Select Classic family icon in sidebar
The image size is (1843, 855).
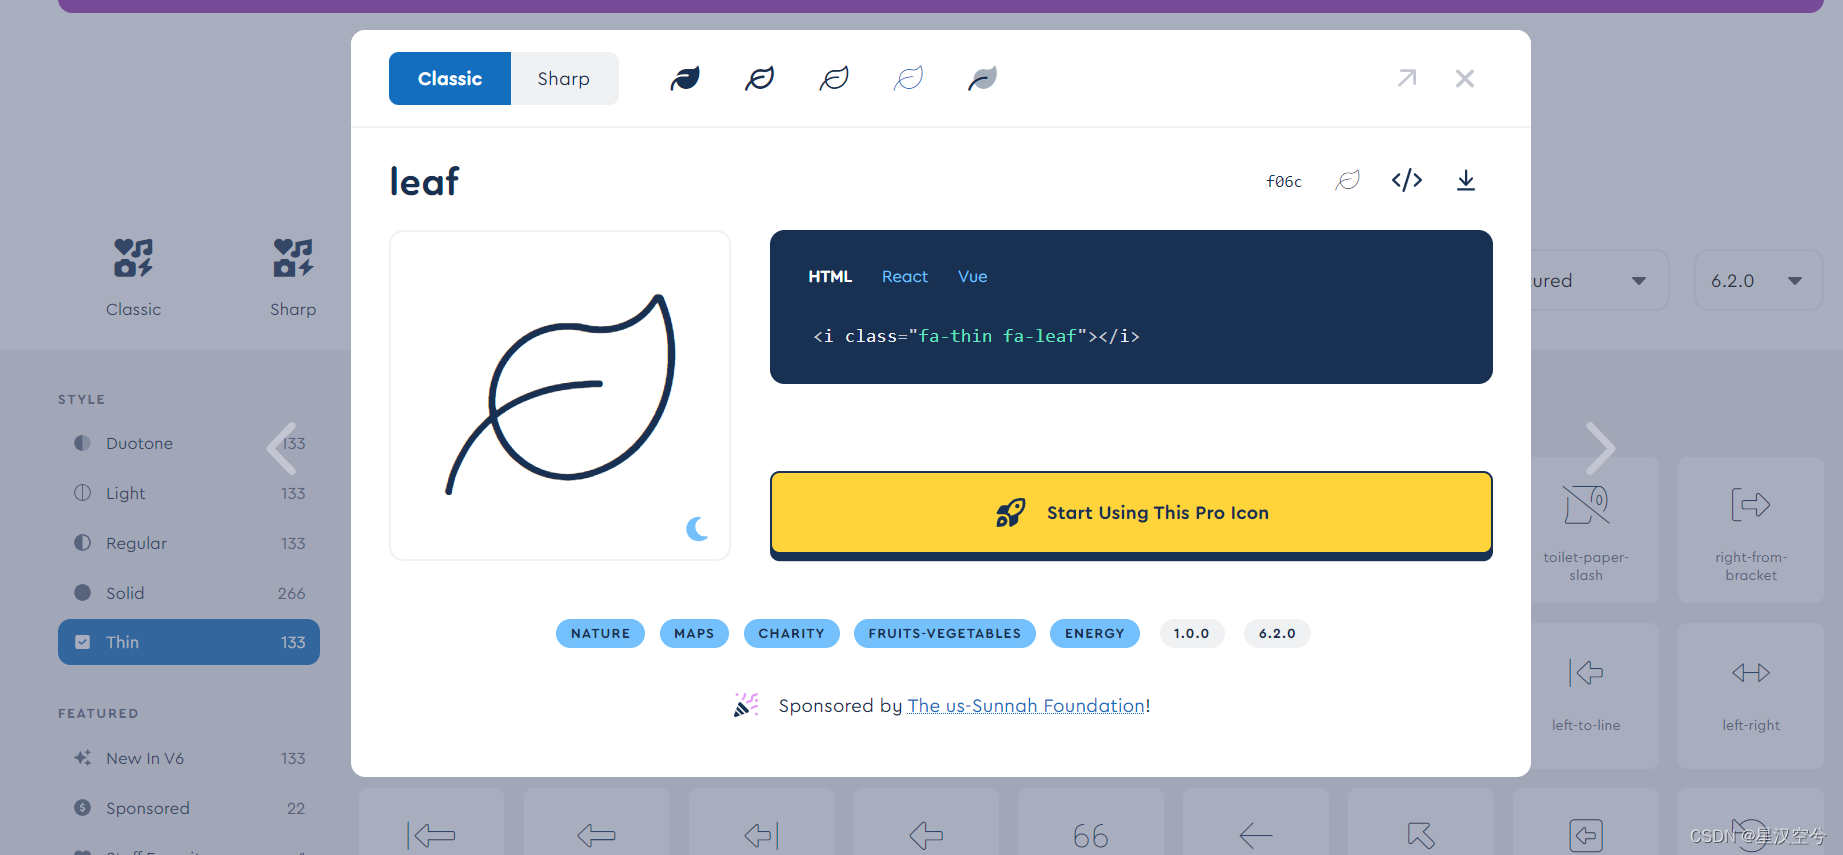(133, 278)
